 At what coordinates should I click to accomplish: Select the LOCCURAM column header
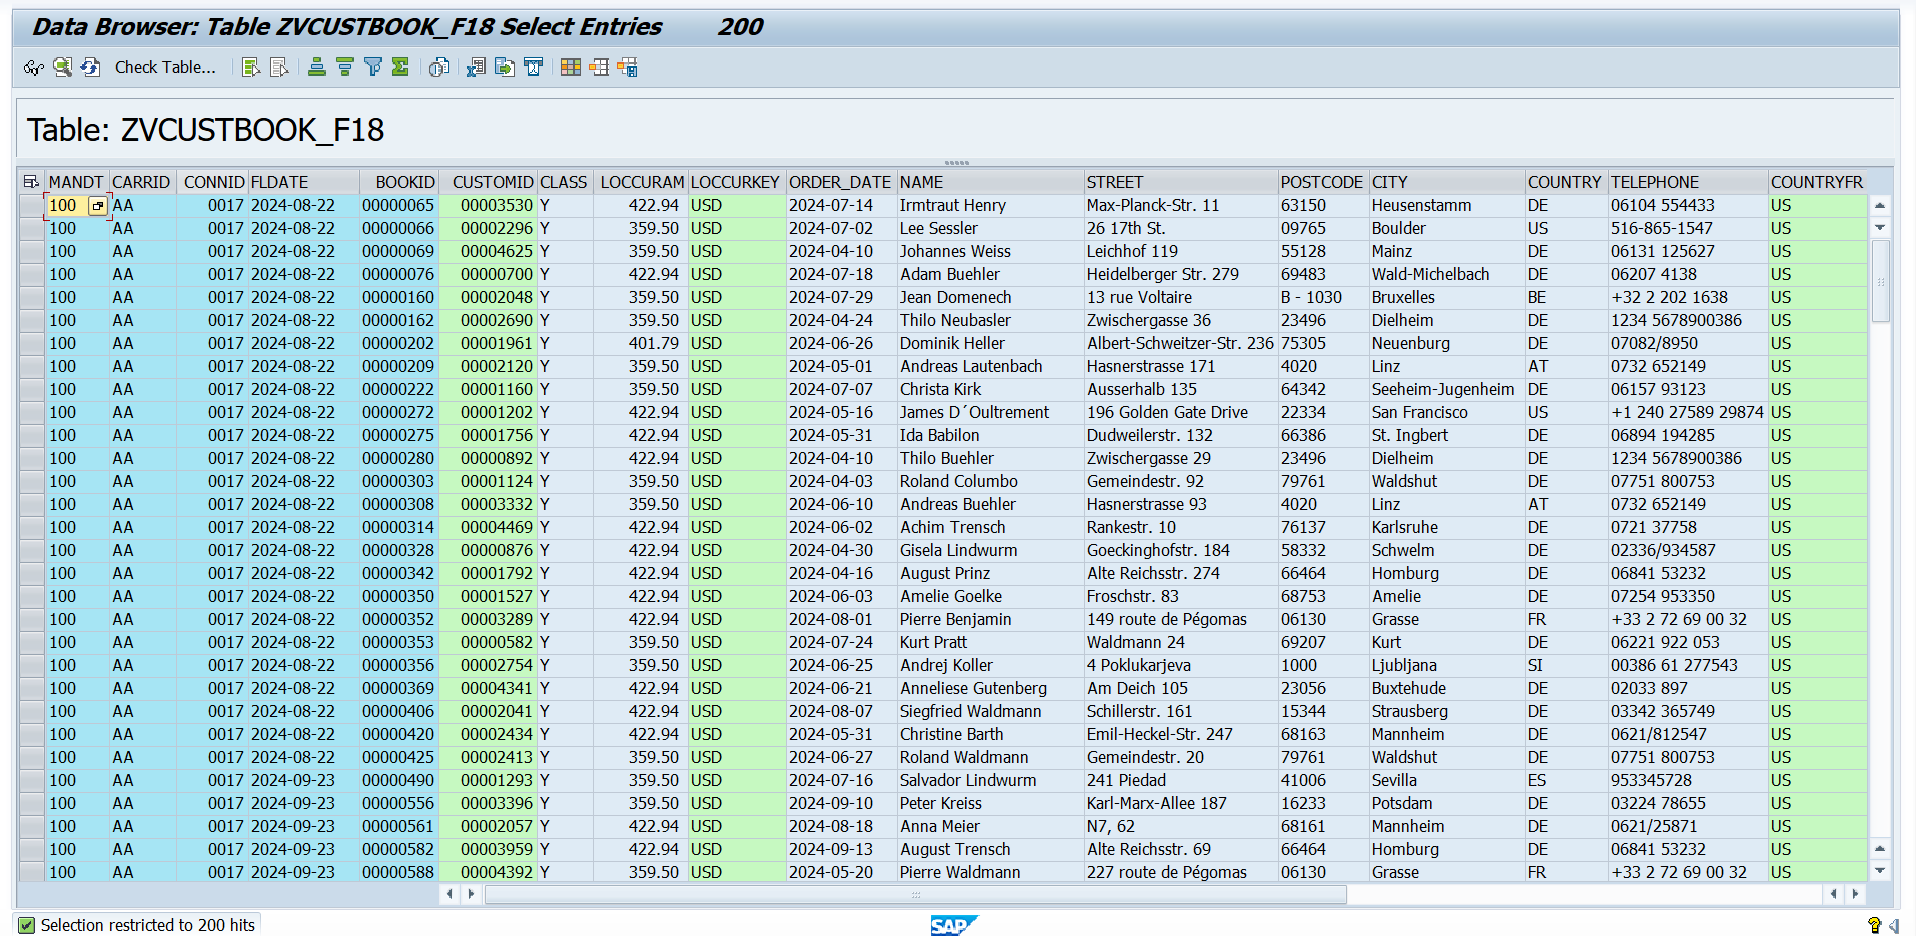pyautogui.click(x=641, y=182)
